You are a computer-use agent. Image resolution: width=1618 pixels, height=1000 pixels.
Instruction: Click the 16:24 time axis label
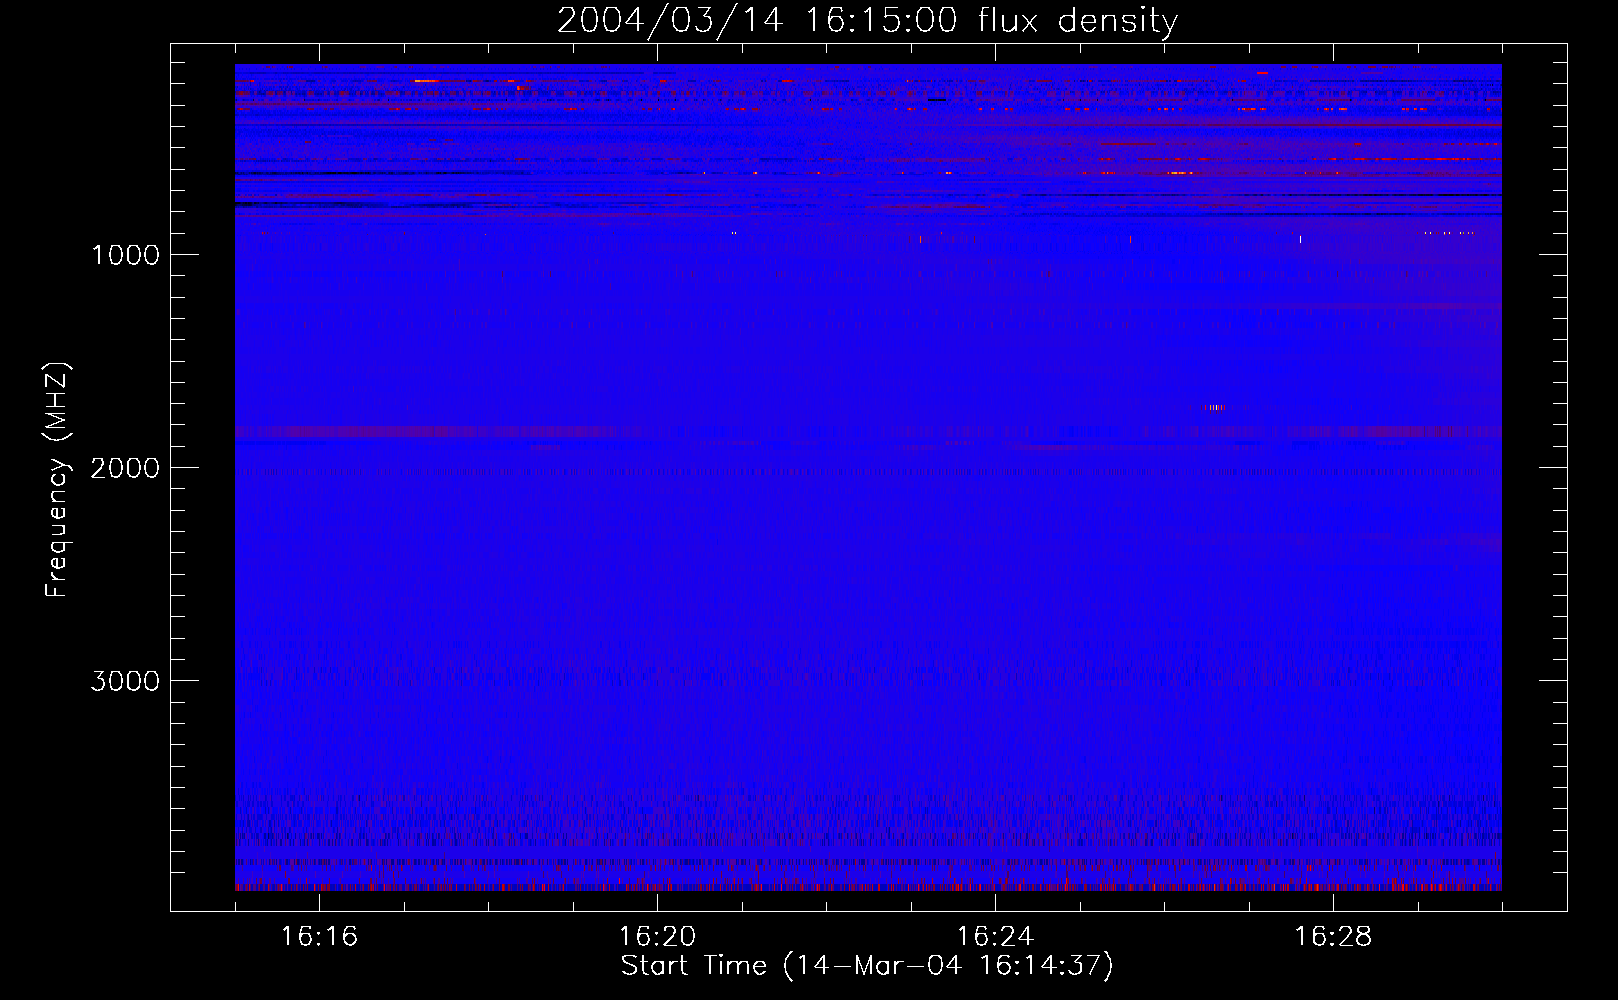pyautogui.click(x=995, y=936)
